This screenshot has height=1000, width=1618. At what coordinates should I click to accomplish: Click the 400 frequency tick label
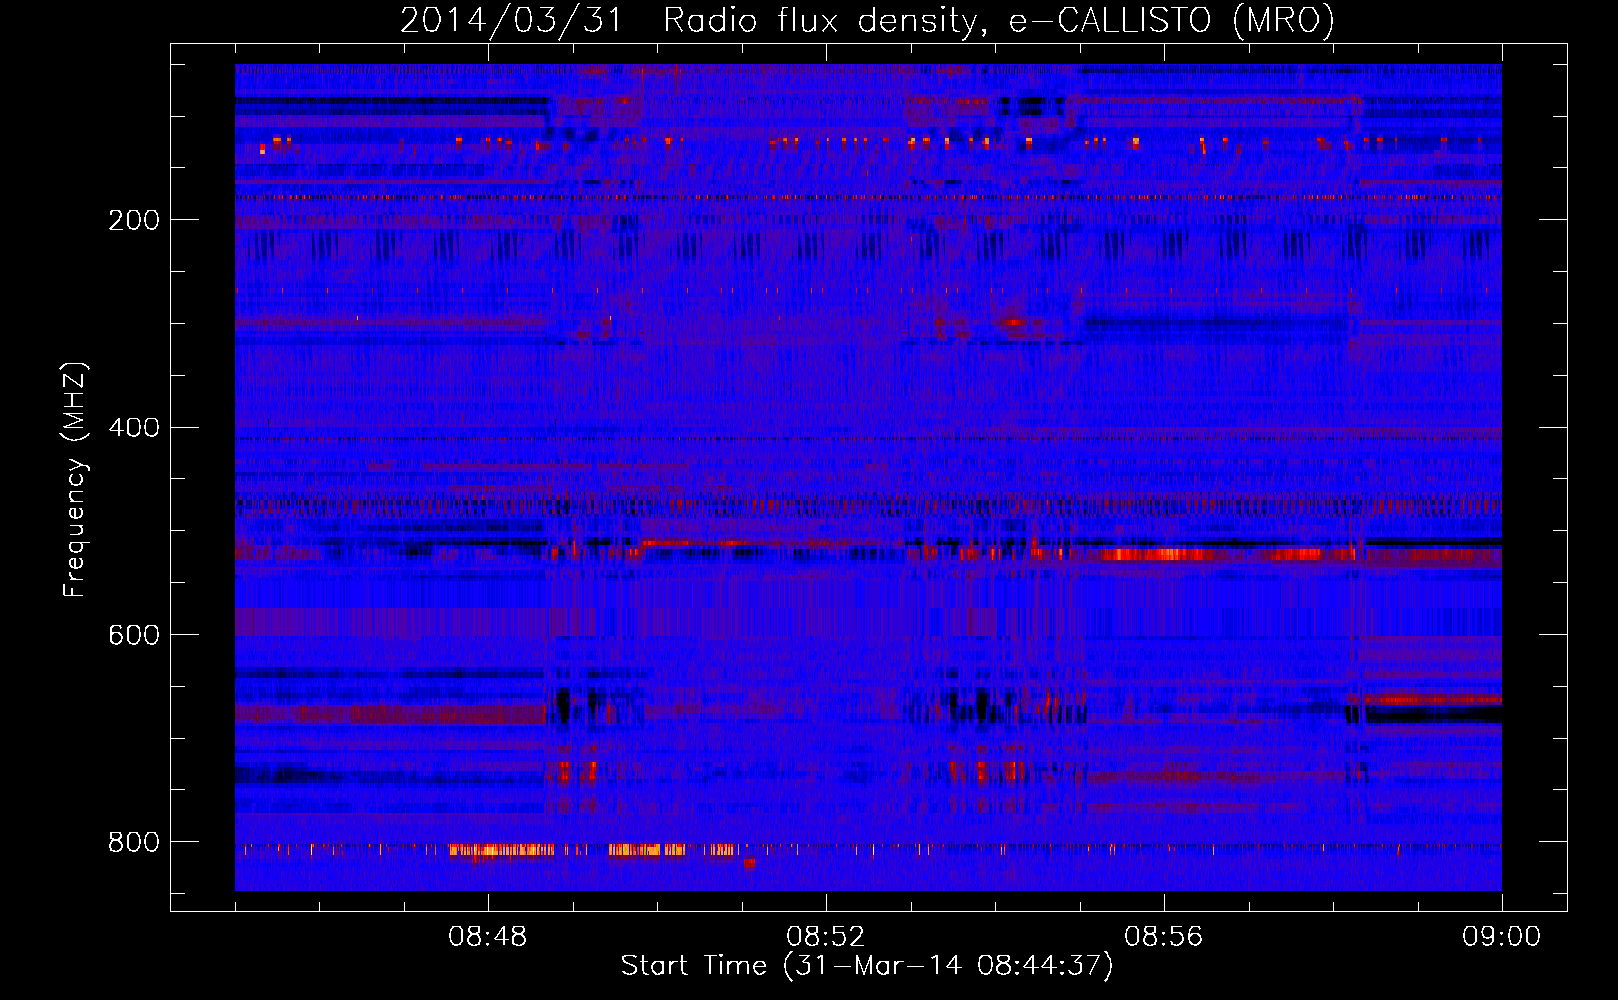tap(134, 428)
